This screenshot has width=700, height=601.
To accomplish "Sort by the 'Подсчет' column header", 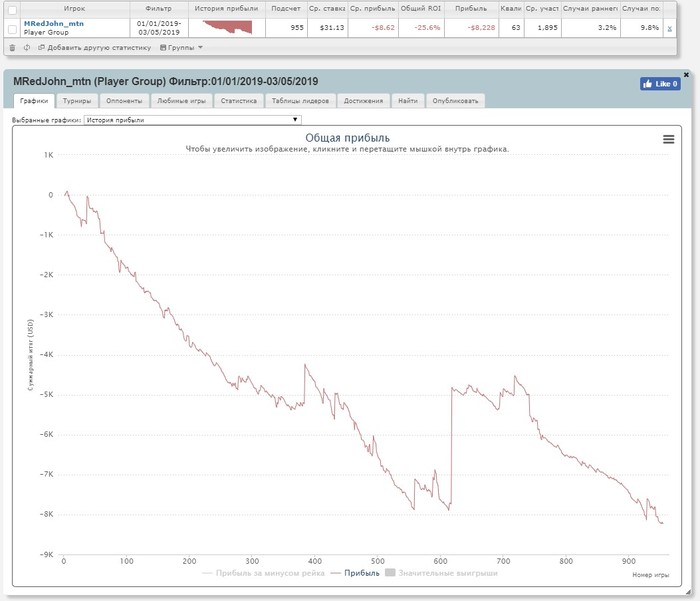I will pos(286,8).
